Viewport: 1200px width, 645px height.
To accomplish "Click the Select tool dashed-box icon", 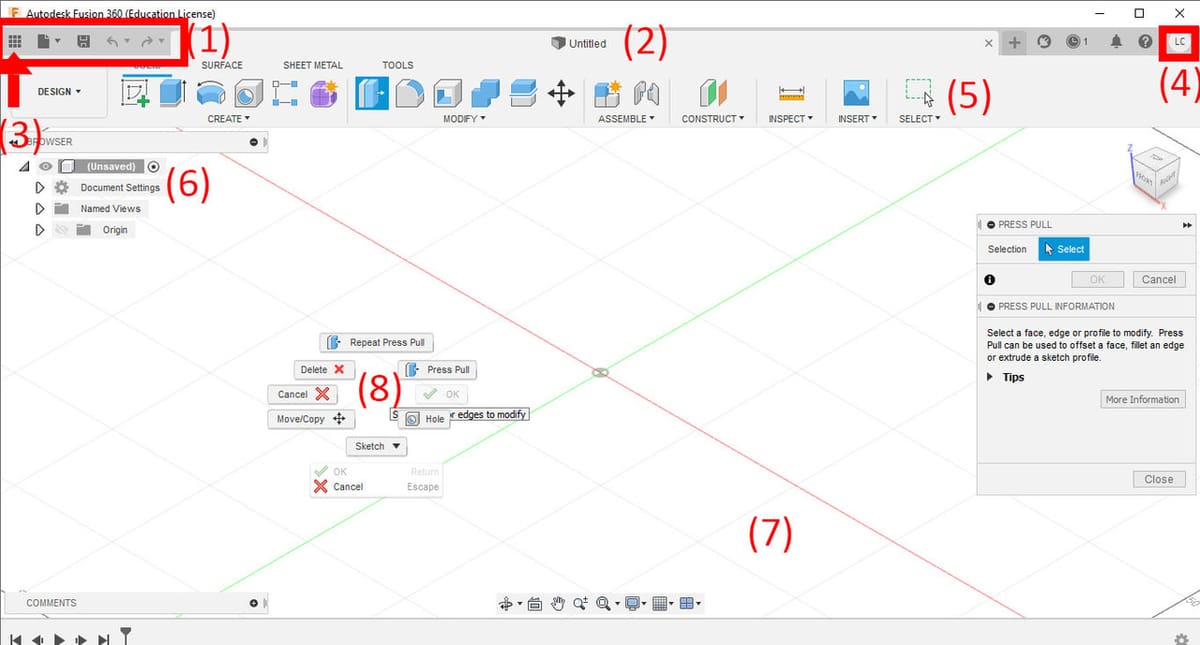I will (920, 92).
